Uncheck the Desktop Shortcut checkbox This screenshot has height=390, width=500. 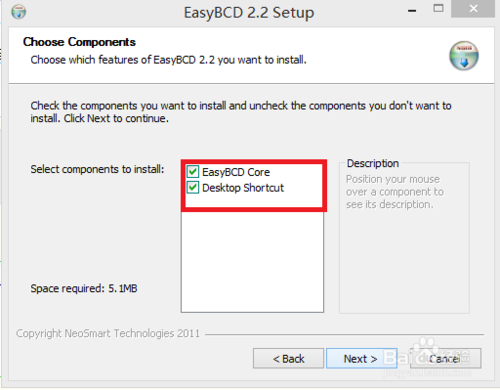point(193,187)
